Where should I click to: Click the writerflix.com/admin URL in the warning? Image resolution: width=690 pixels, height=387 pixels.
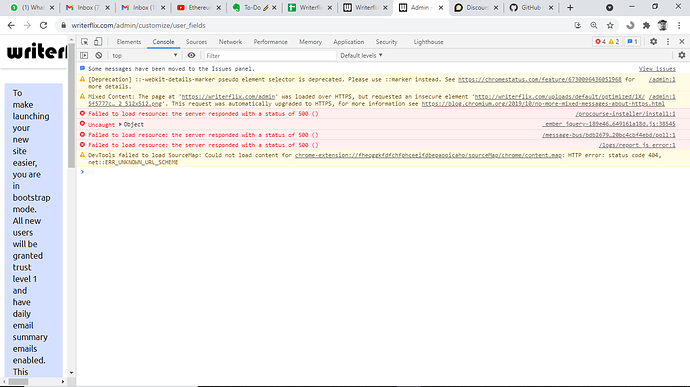[228, 96]
